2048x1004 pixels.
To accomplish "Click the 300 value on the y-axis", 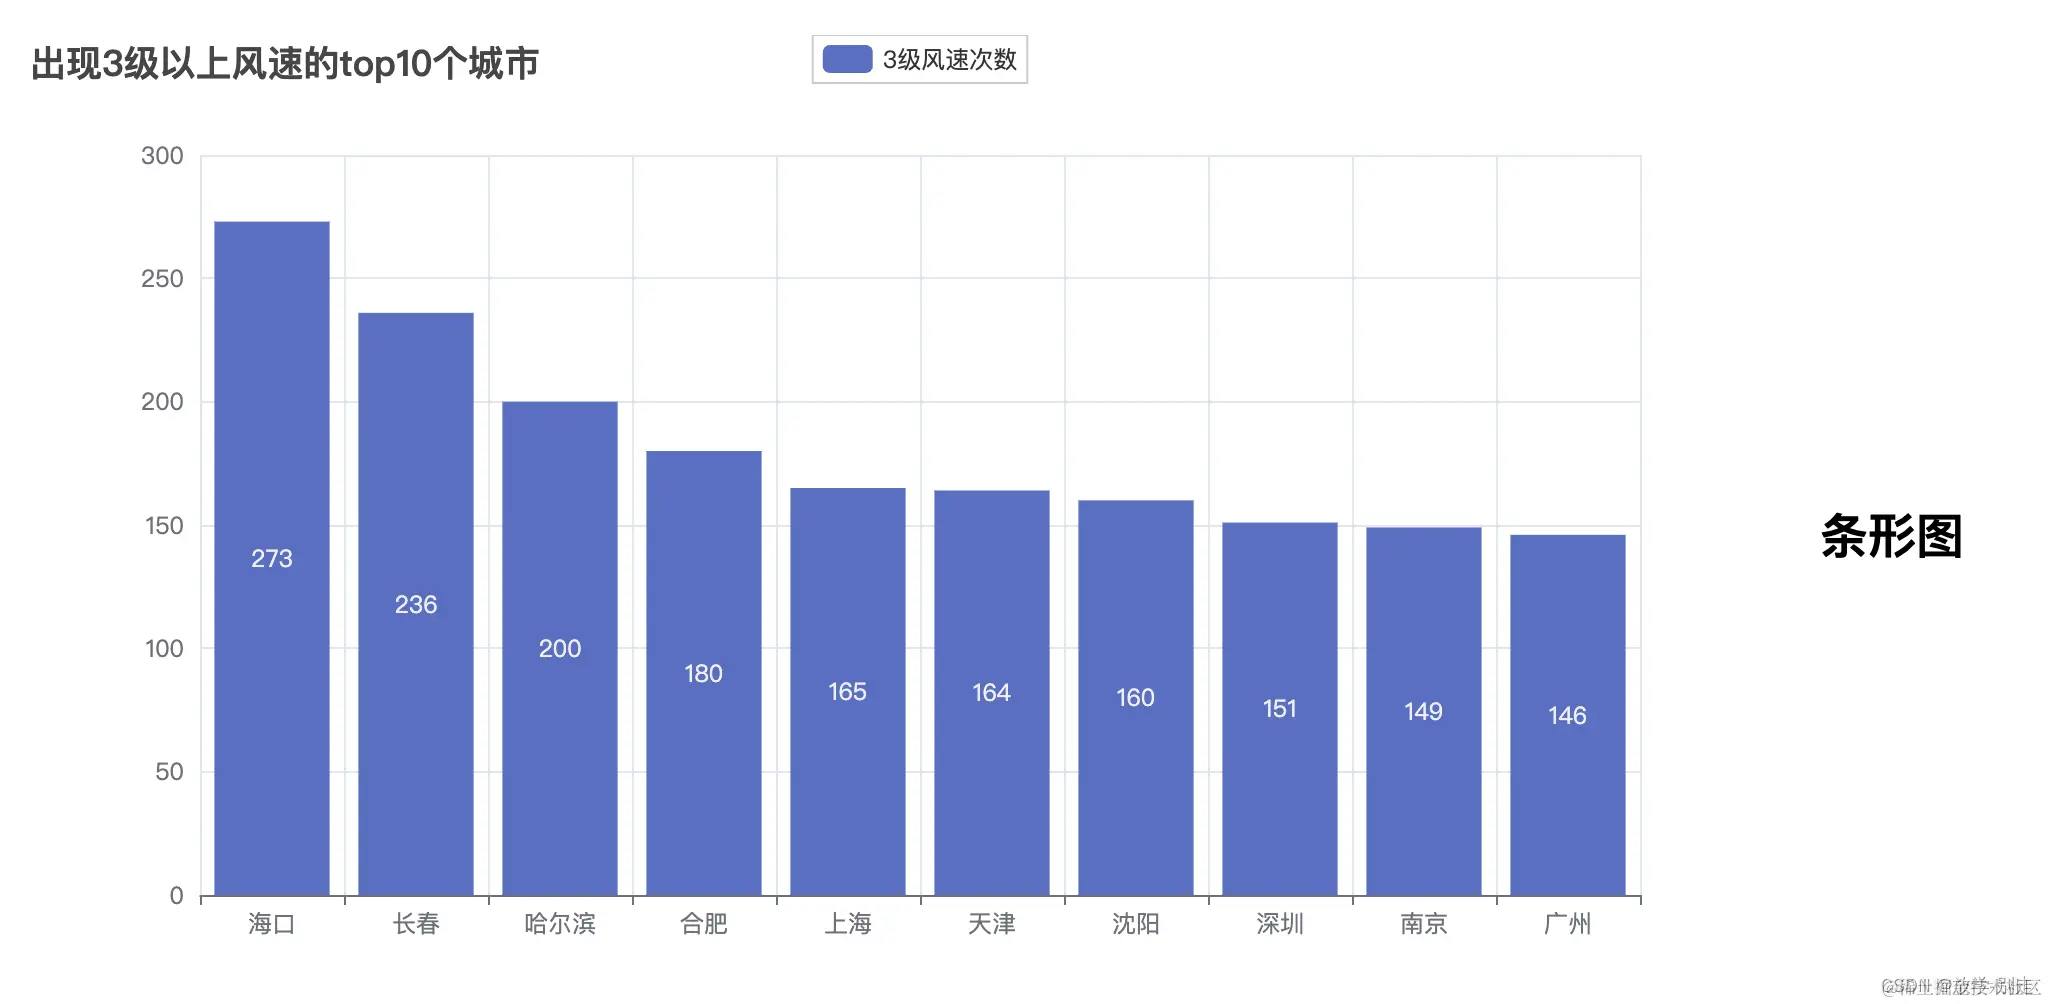I will pos(164,155).
